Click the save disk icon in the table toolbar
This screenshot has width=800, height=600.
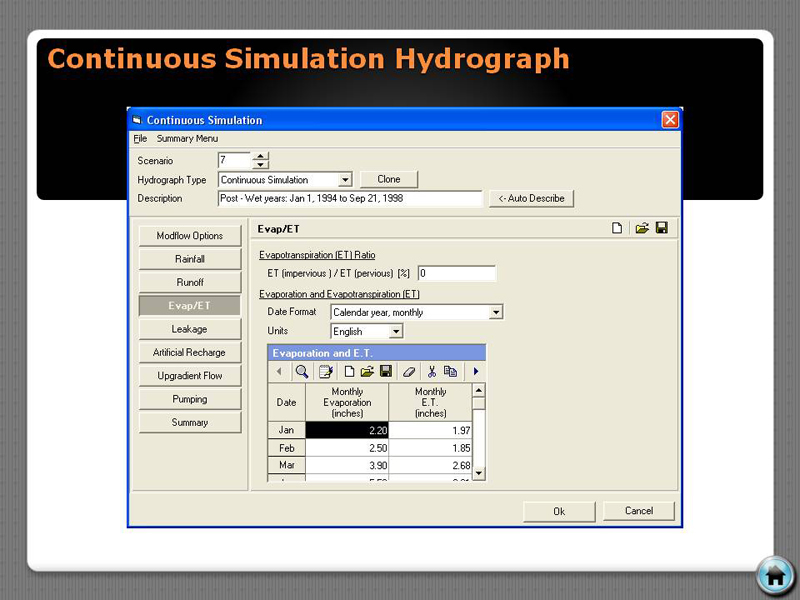pos(385,371)
